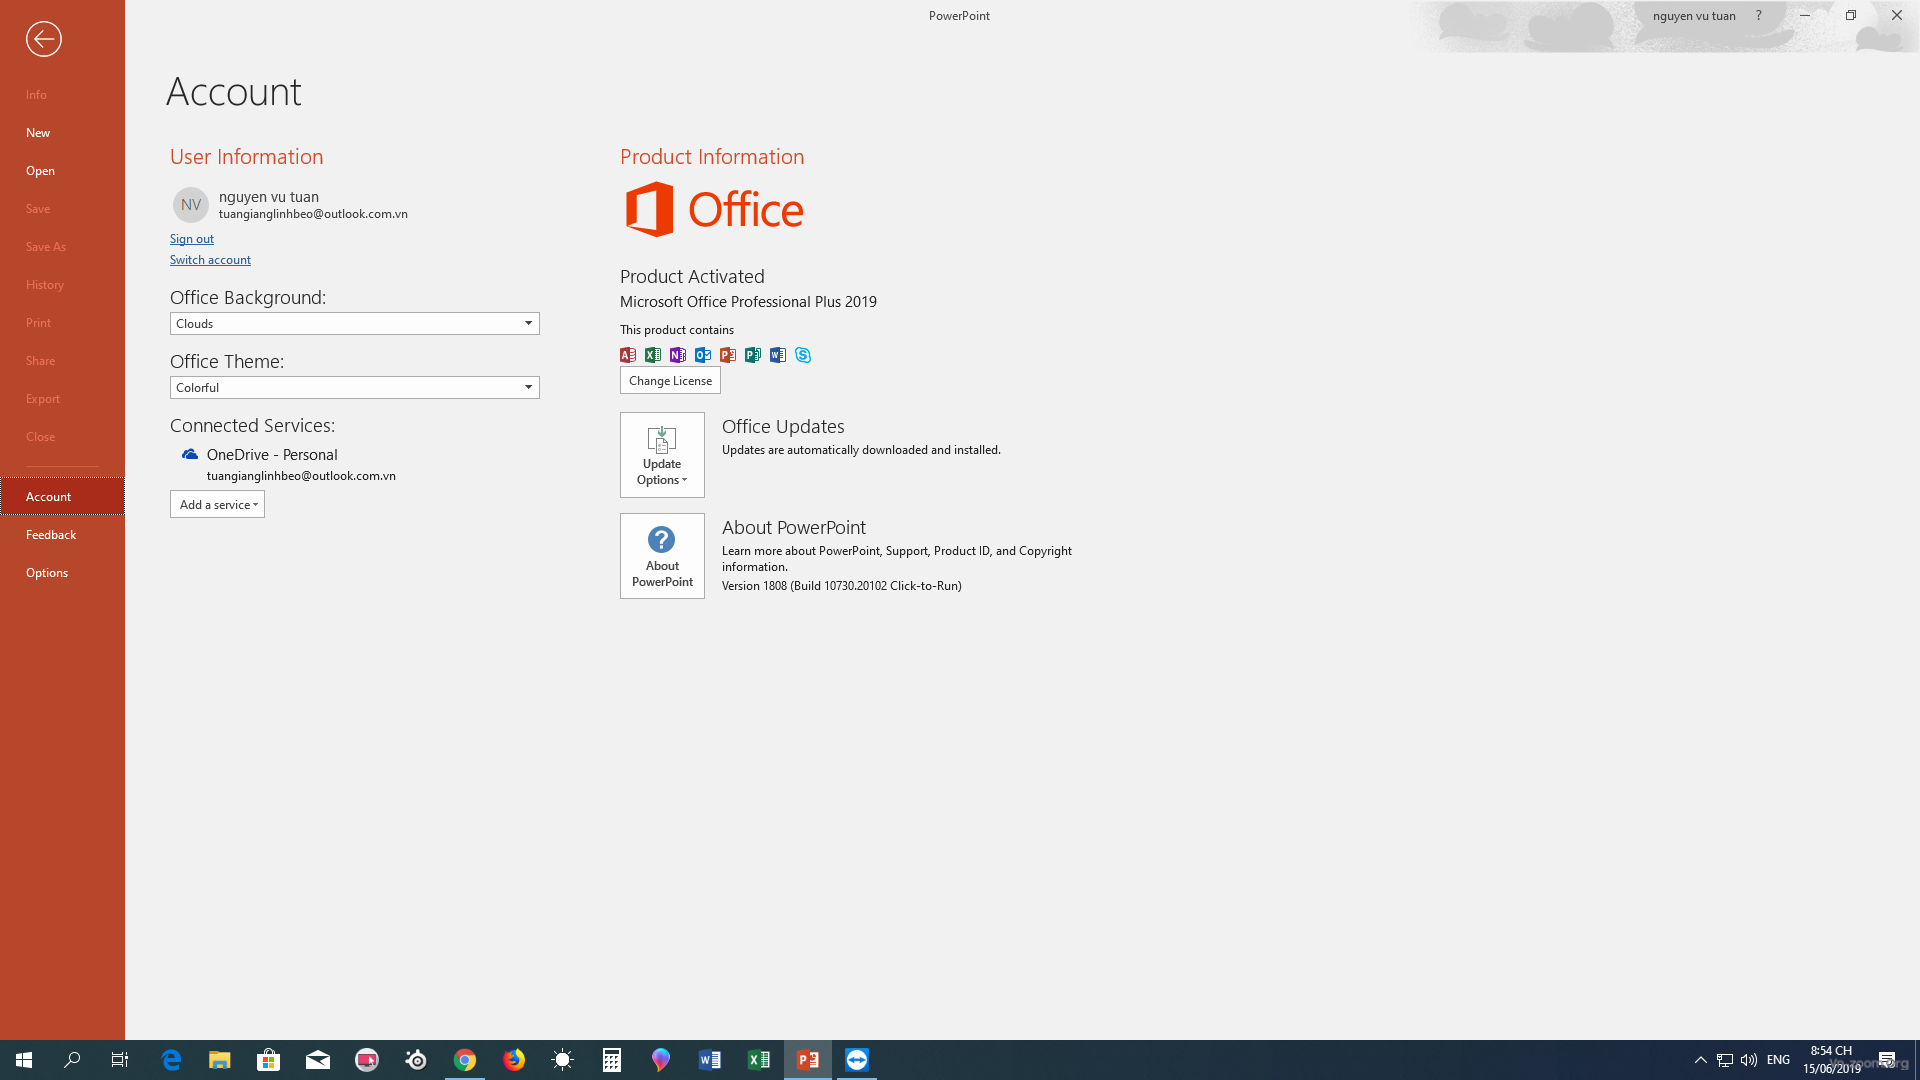Open File Explorer from the taskbar
The image size is (1920, 1080).
click(x=220, y=1060)
